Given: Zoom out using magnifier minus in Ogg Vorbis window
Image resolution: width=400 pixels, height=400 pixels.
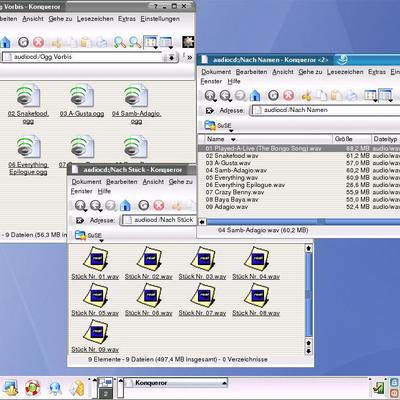Looking at the screenshot, I should 135,42.
